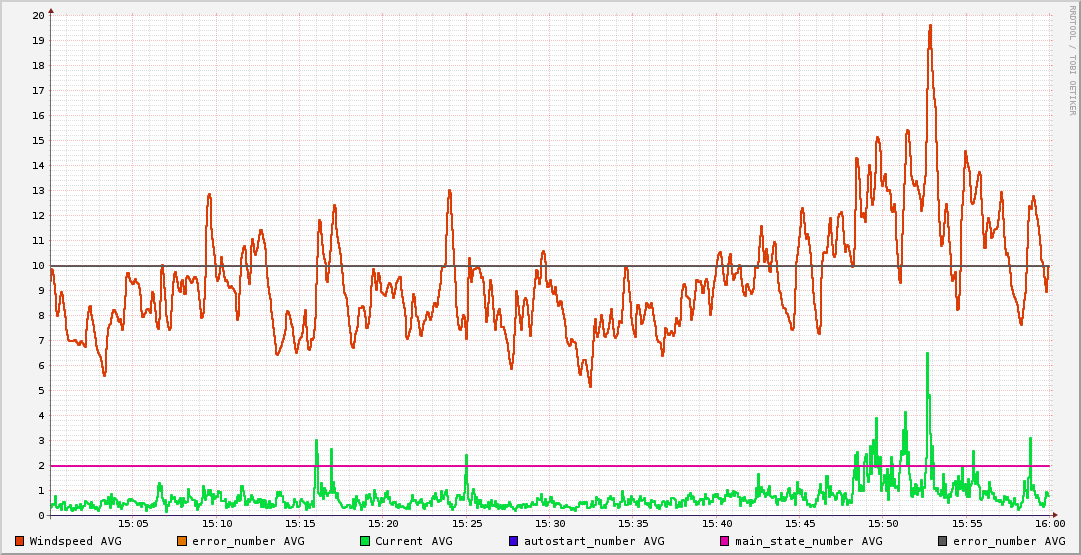This screenshot has width=1081, height=555.
Task: Click the orange error_number legend swatch
Action: coord(182,541)
